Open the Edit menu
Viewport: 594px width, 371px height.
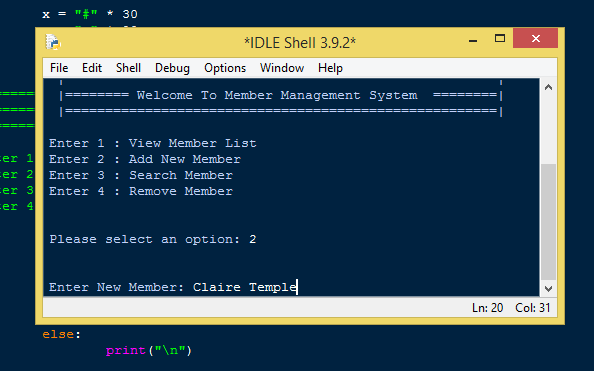tap(92, 68)
